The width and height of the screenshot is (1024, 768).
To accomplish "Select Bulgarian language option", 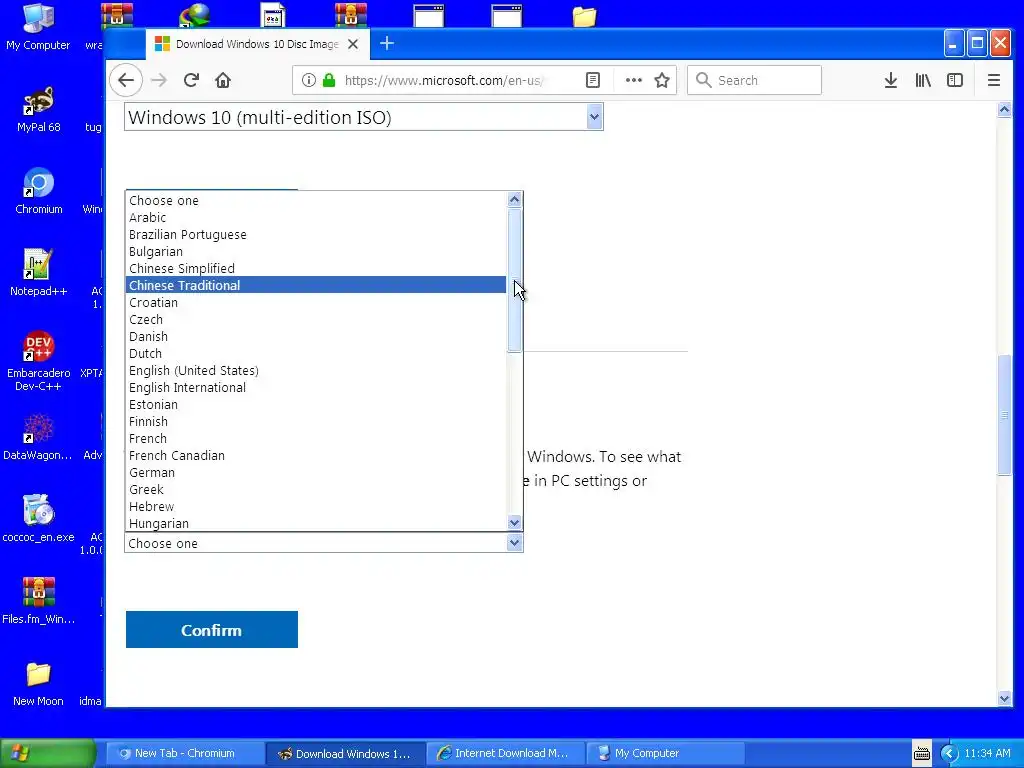I will coord(315,251).
